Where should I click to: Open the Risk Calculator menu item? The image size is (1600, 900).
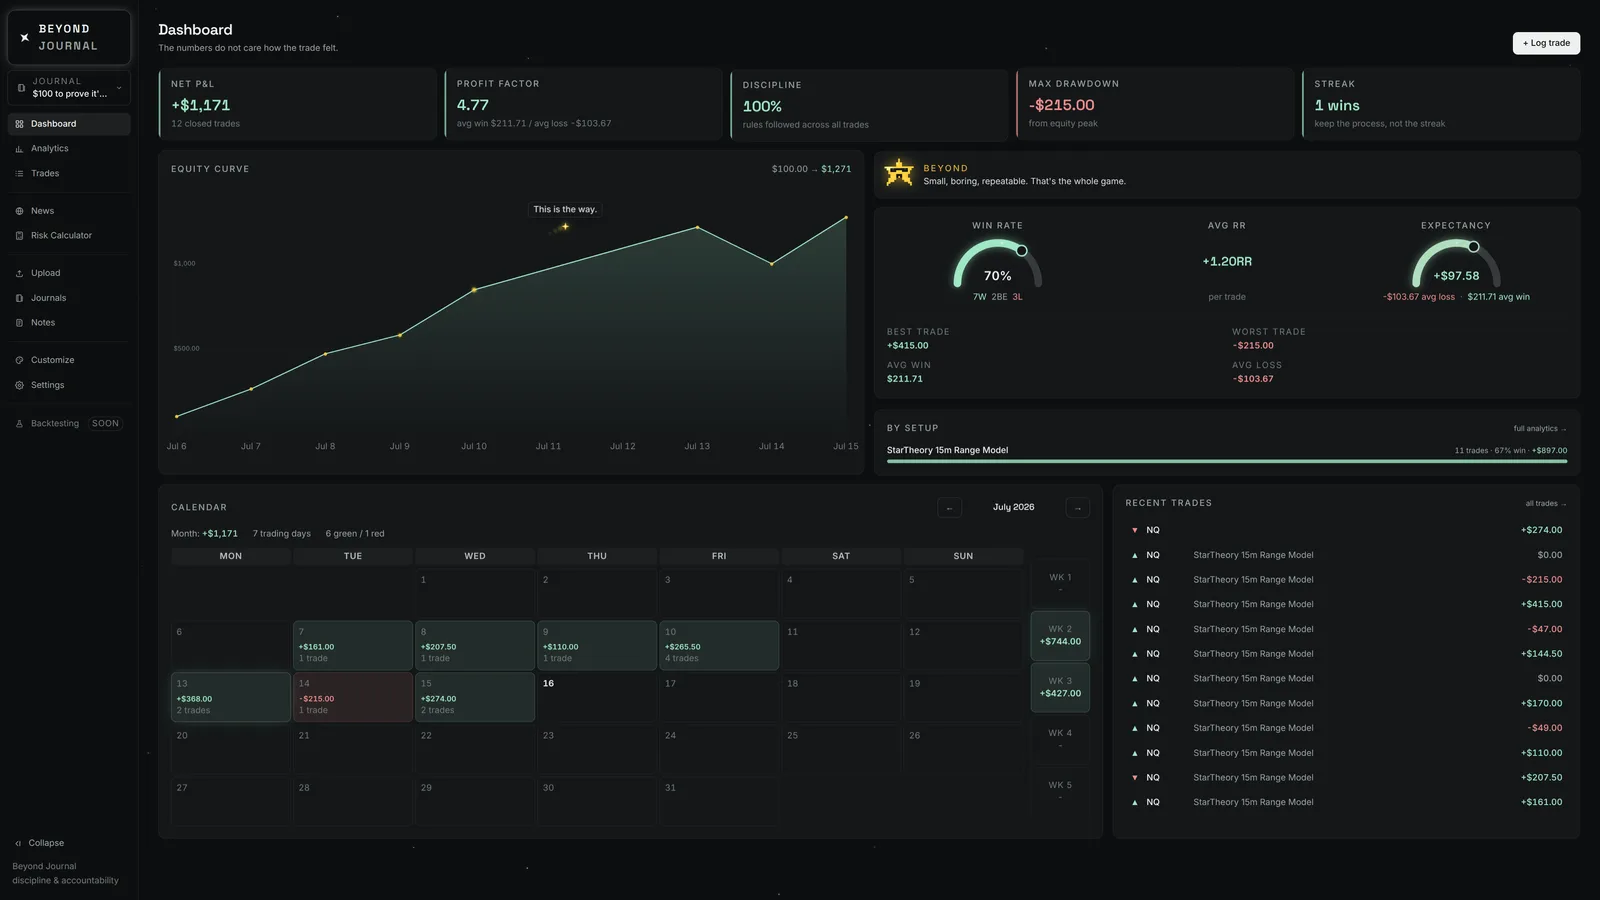pos(69,236)
